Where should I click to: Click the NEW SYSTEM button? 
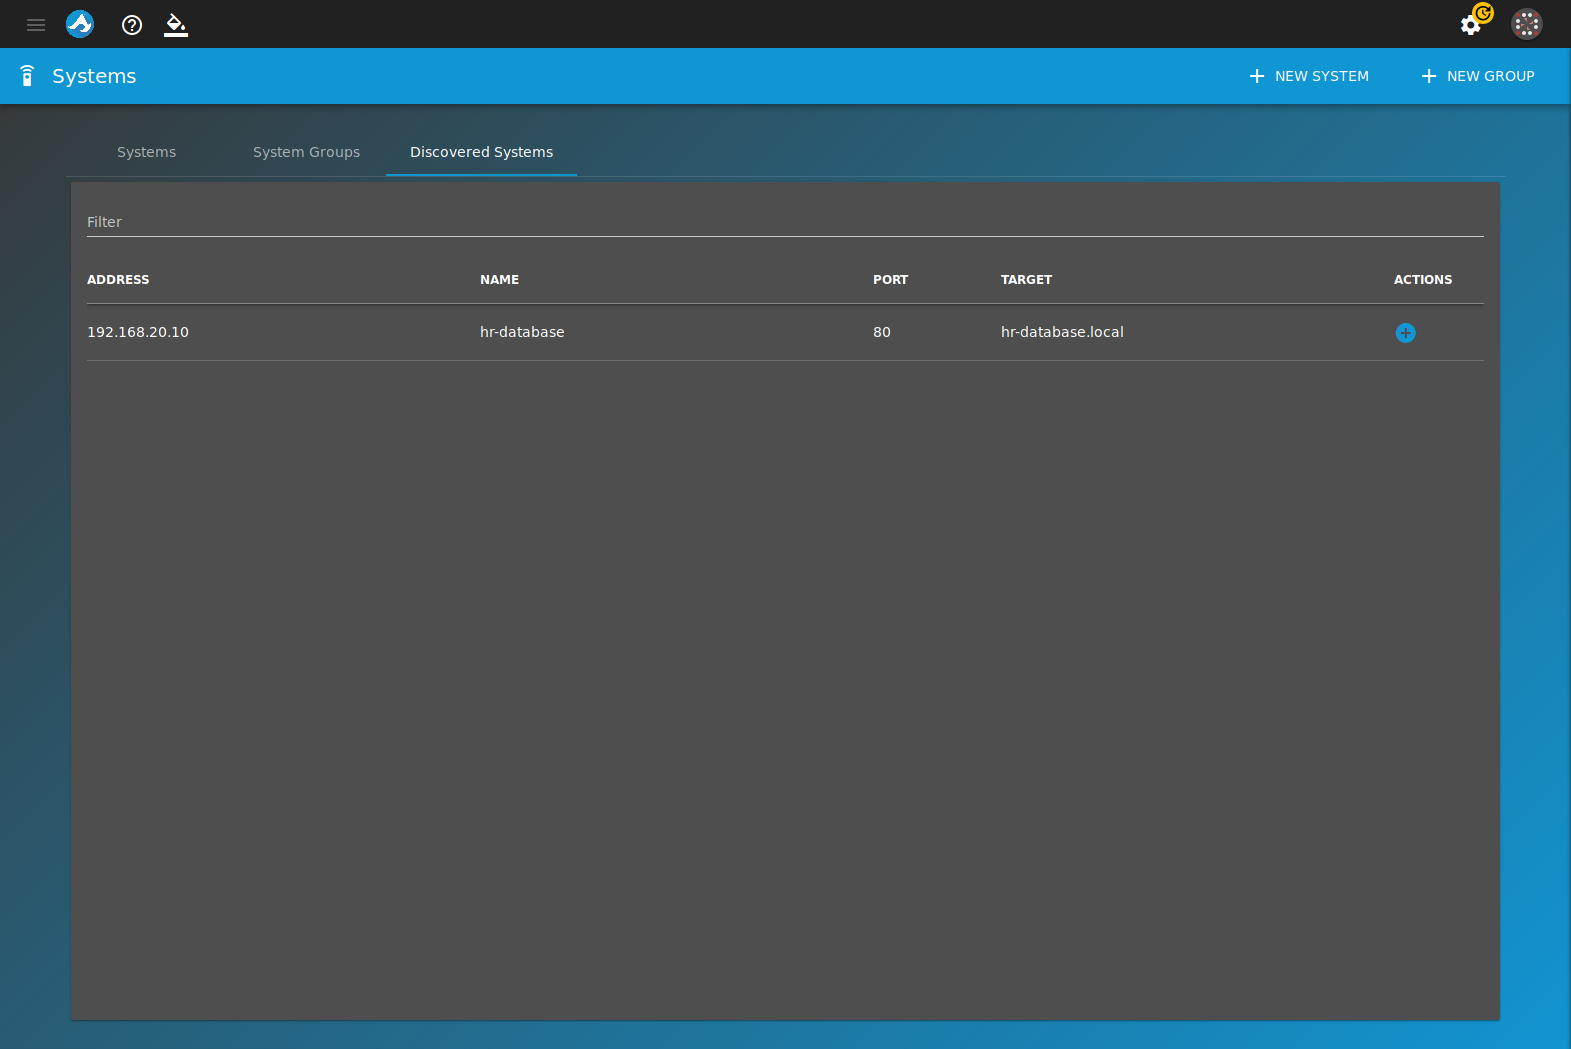pos(1309,76)
